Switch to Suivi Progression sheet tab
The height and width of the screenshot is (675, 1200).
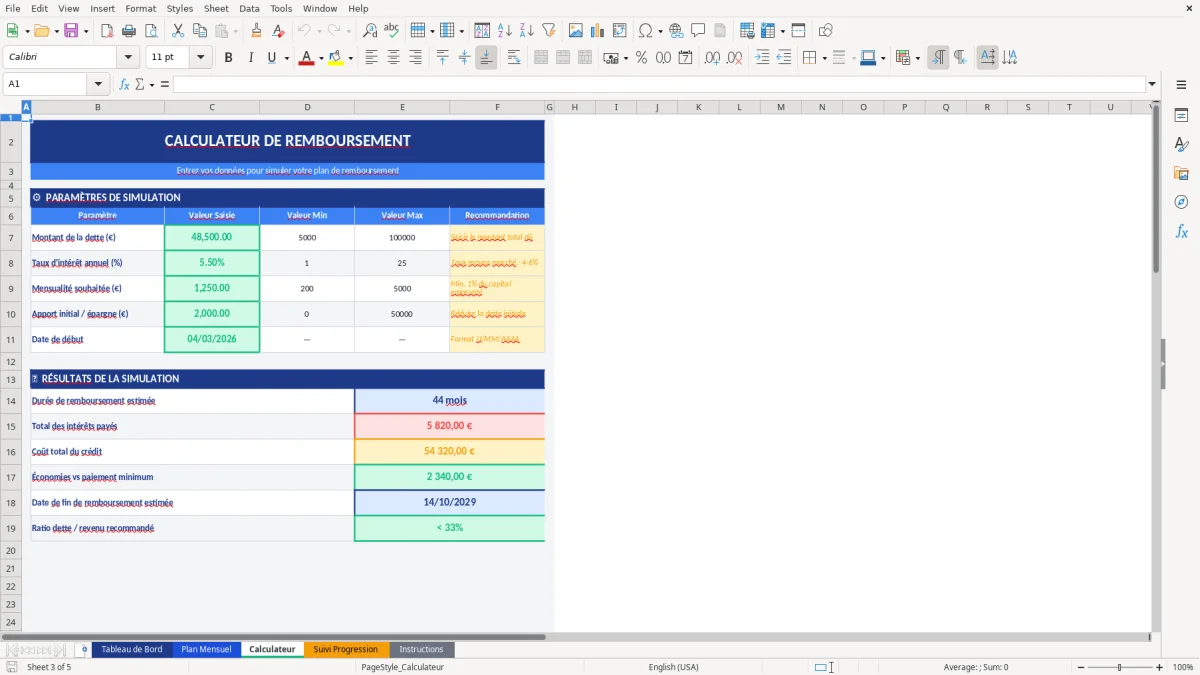coord(346,649)
